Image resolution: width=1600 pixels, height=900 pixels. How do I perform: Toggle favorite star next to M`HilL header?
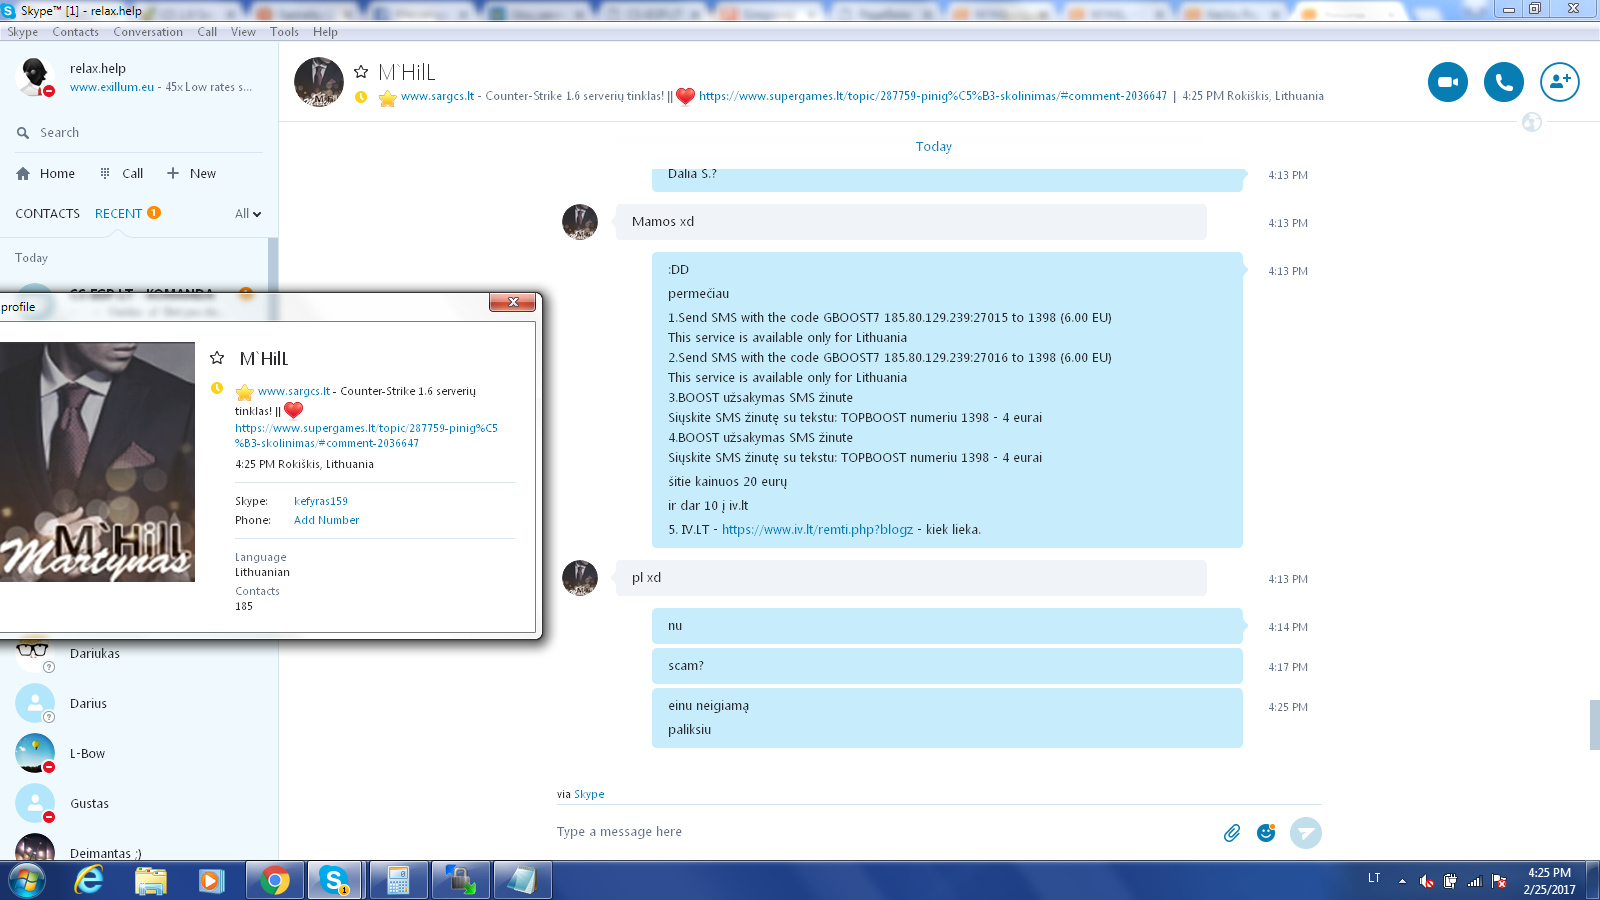(x=361, y=72)
